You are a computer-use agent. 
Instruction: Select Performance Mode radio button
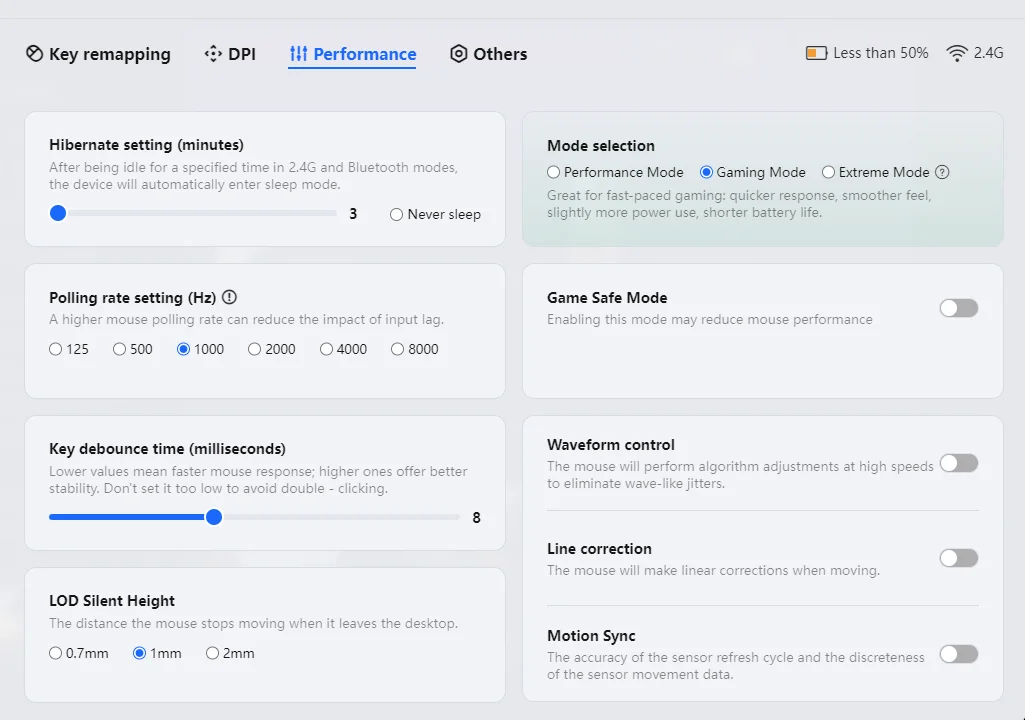click(554, 172)
